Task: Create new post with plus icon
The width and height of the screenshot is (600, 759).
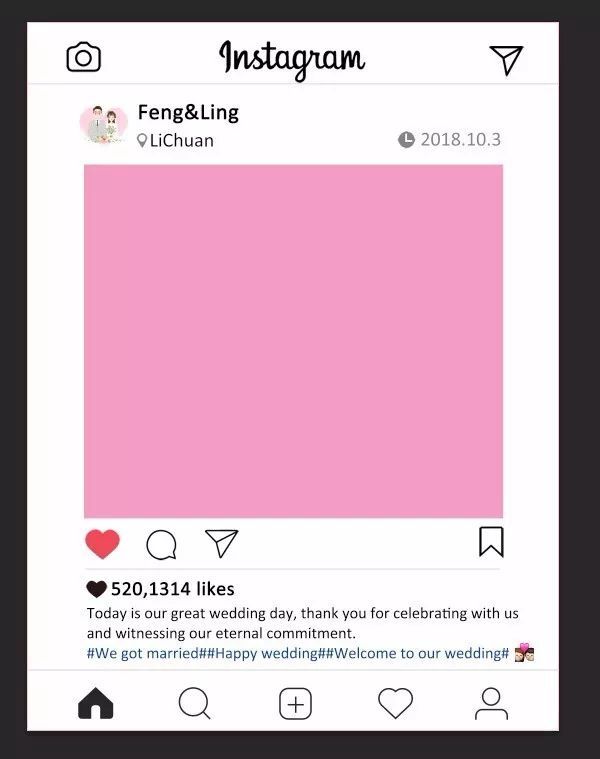Action: click(296, 703)
